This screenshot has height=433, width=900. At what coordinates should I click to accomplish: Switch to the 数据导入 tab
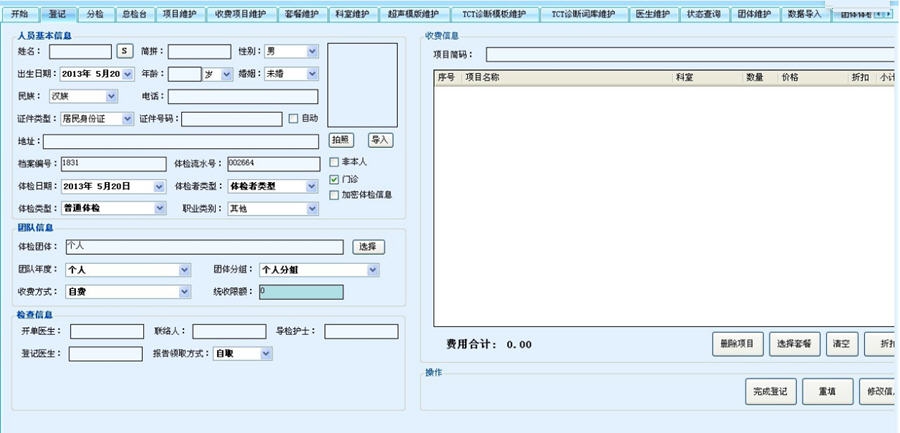click(x=805, y=14)
